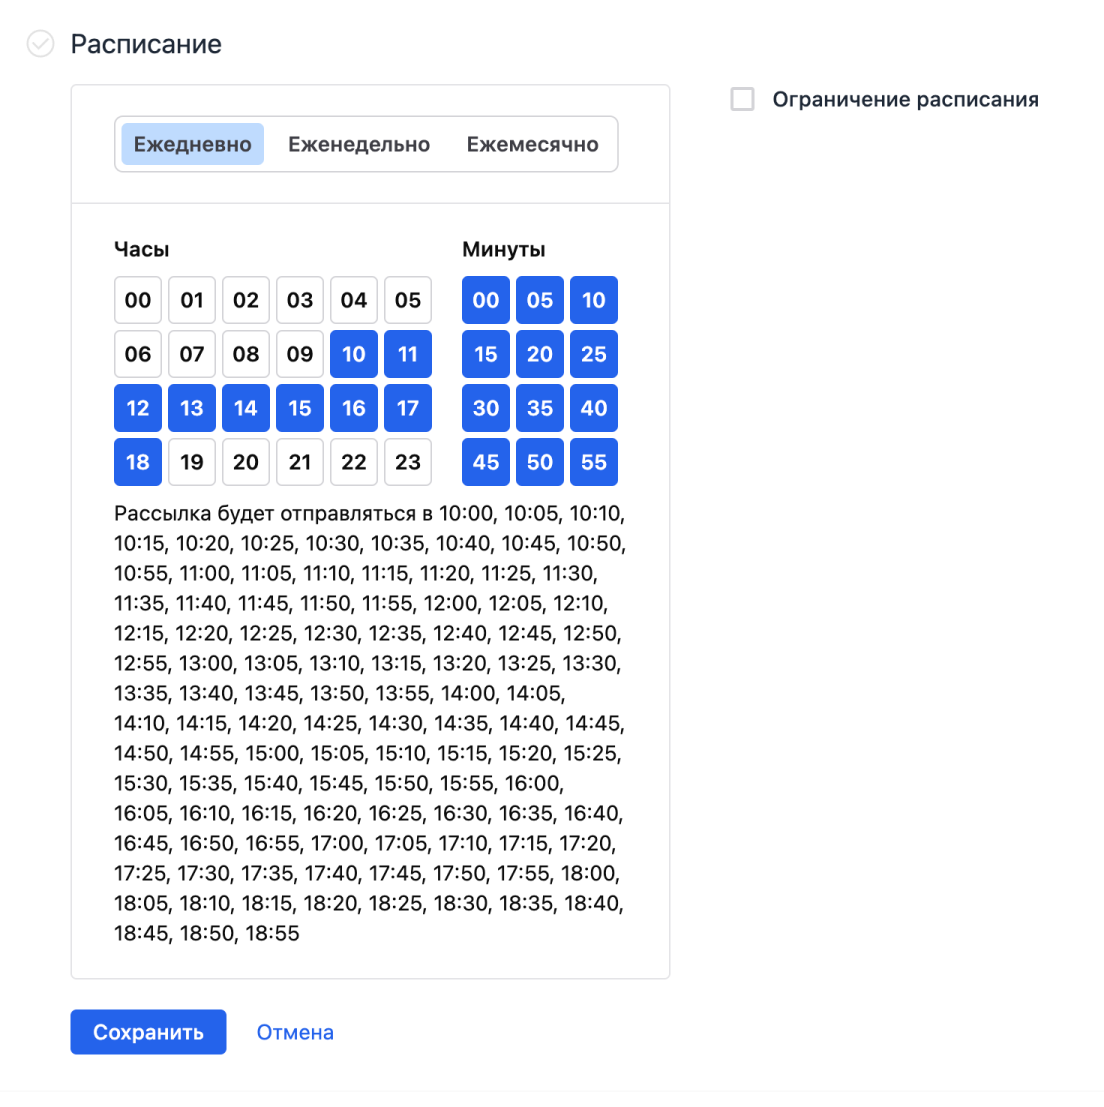Screen dimensions: 1104x1107
Task: Select hour 05 in the Часы grid
Action: [x=408, y=299]
